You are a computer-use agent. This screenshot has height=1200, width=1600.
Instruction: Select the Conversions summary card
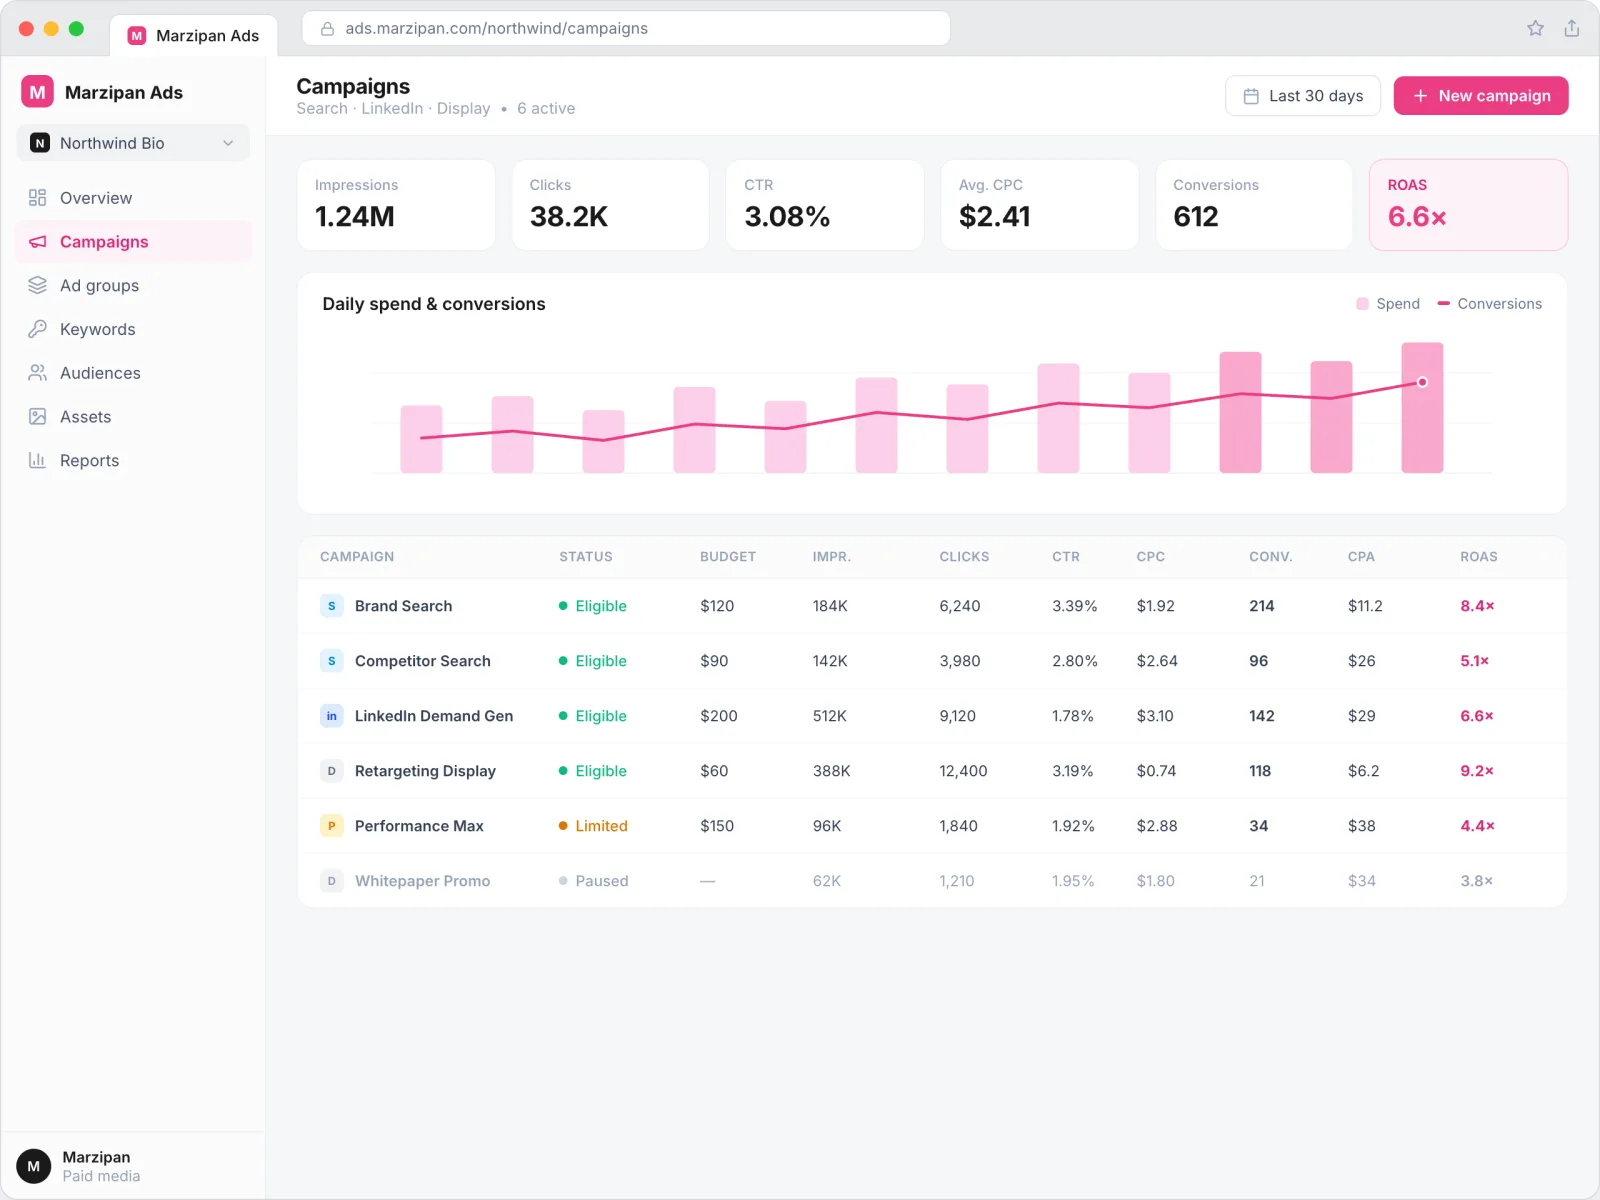pyautogui.click(x=1254, y=205)
